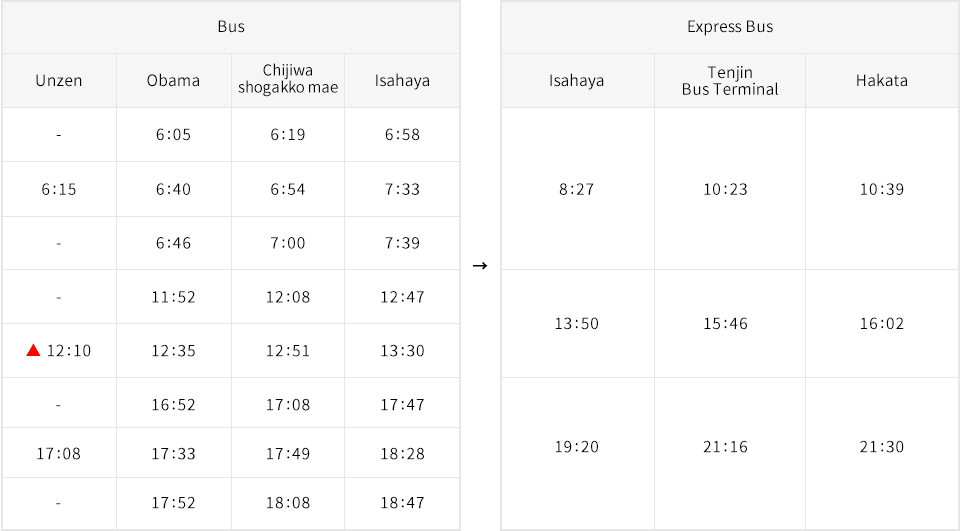This screenshot has height=531, width=960.
Task: Select the Obama column header
Action: click(x=173, y=80)
